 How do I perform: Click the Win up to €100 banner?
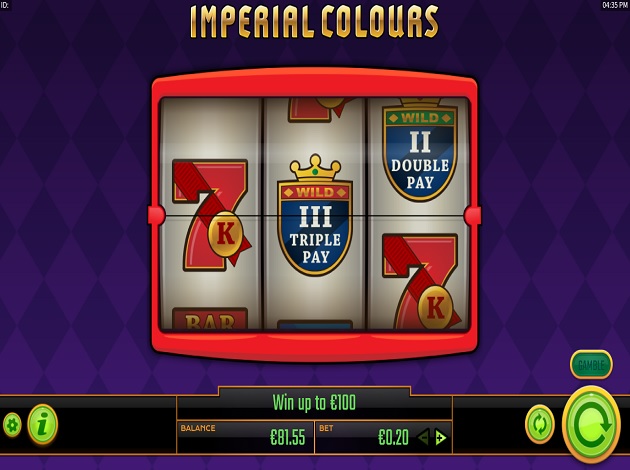pyautogui.click(x=314, y=403)
